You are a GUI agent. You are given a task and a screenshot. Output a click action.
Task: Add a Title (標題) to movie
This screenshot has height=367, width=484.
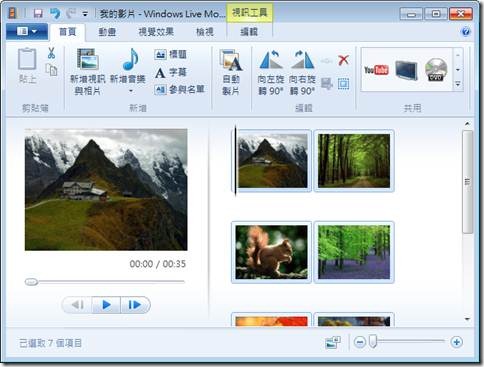tap(171, 54)
